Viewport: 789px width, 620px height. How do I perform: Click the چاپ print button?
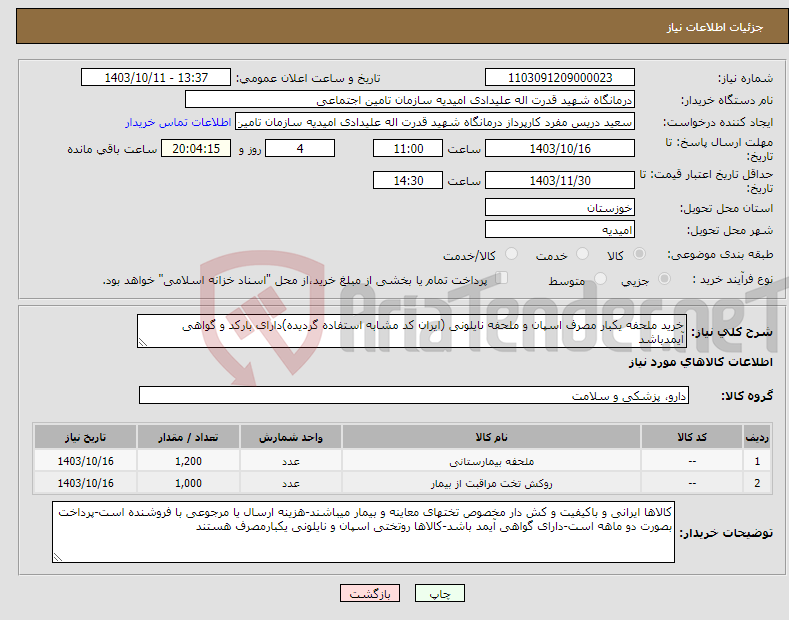439,593
